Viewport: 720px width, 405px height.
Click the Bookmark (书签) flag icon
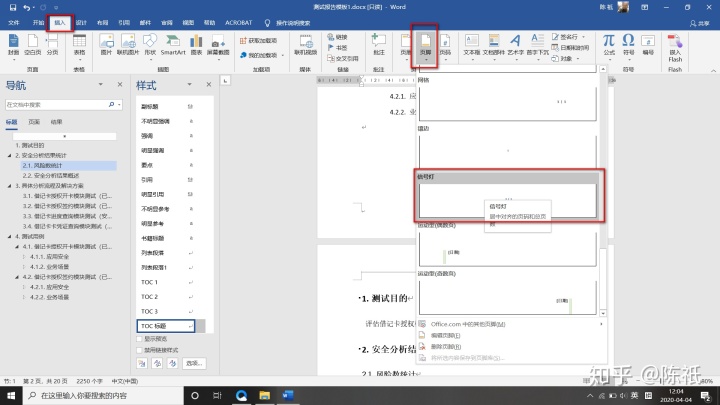(331, 47)
